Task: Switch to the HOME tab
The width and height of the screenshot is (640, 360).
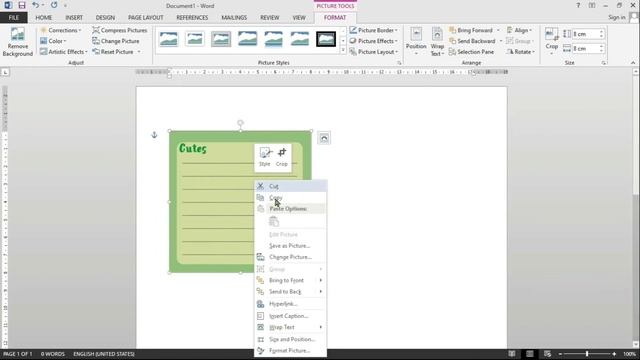Action: coord(44,18)
